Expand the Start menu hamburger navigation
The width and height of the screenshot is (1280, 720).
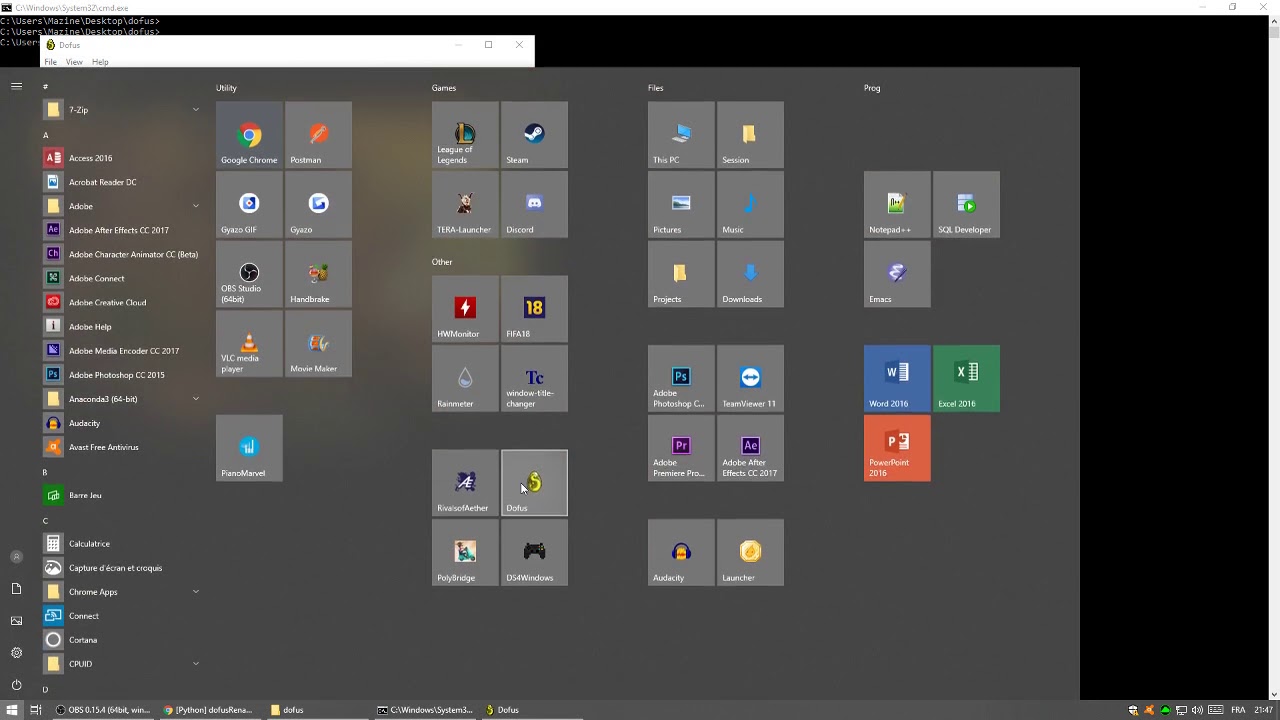pos(16,87)
